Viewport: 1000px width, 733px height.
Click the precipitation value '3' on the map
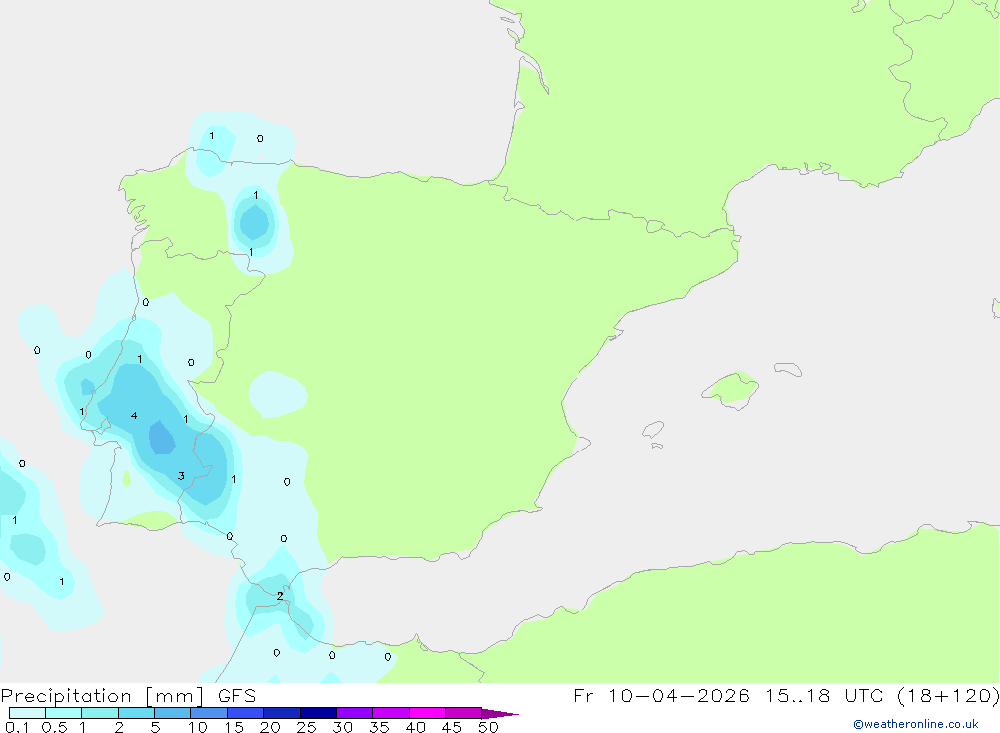(181, 476)
